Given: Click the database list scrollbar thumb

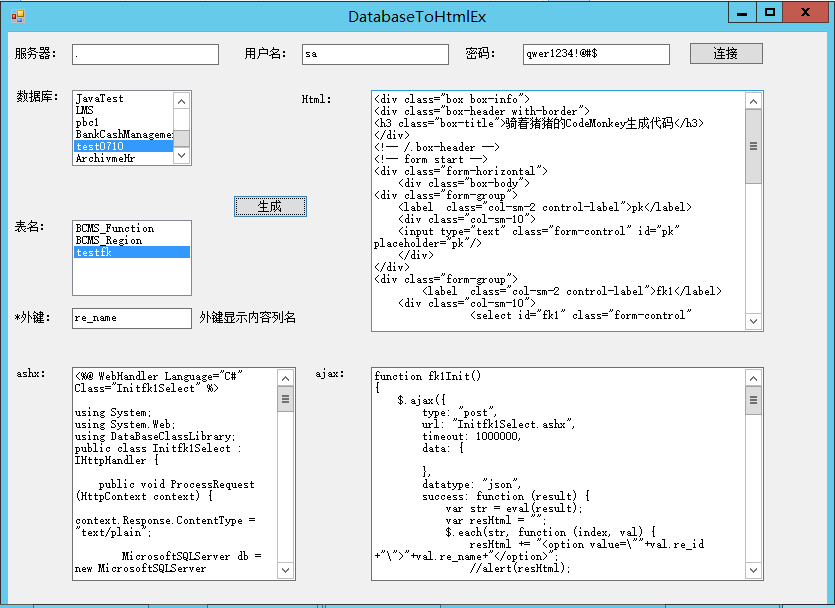Looking at the screenshot, I should coord(182,138).
